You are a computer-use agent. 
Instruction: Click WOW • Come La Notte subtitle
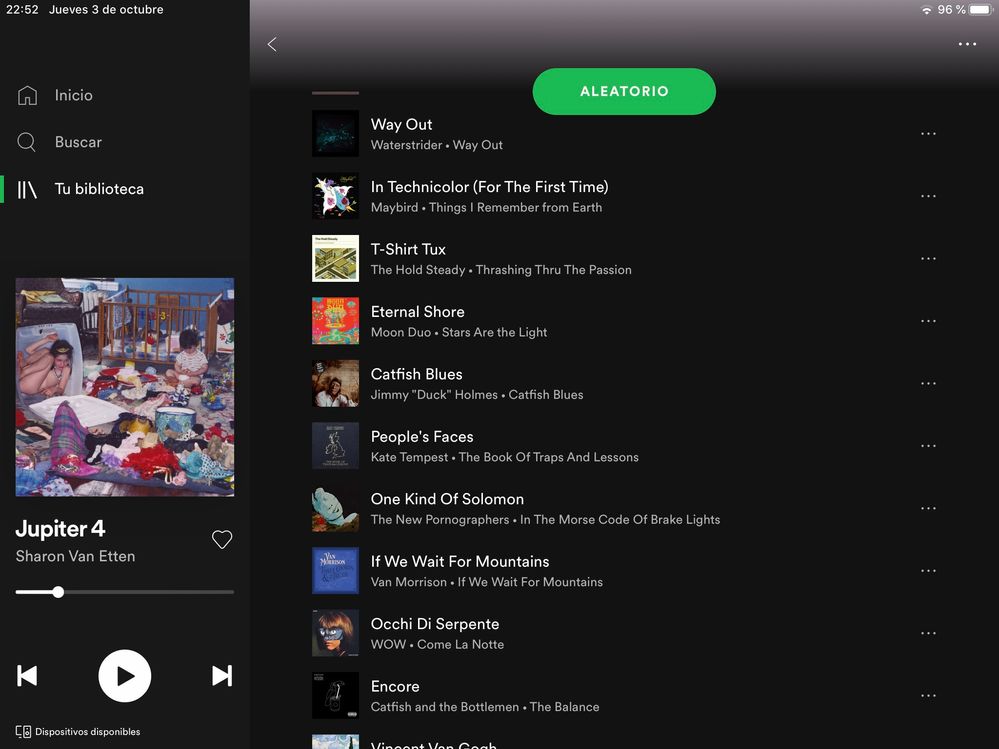(x=437, y=645)
